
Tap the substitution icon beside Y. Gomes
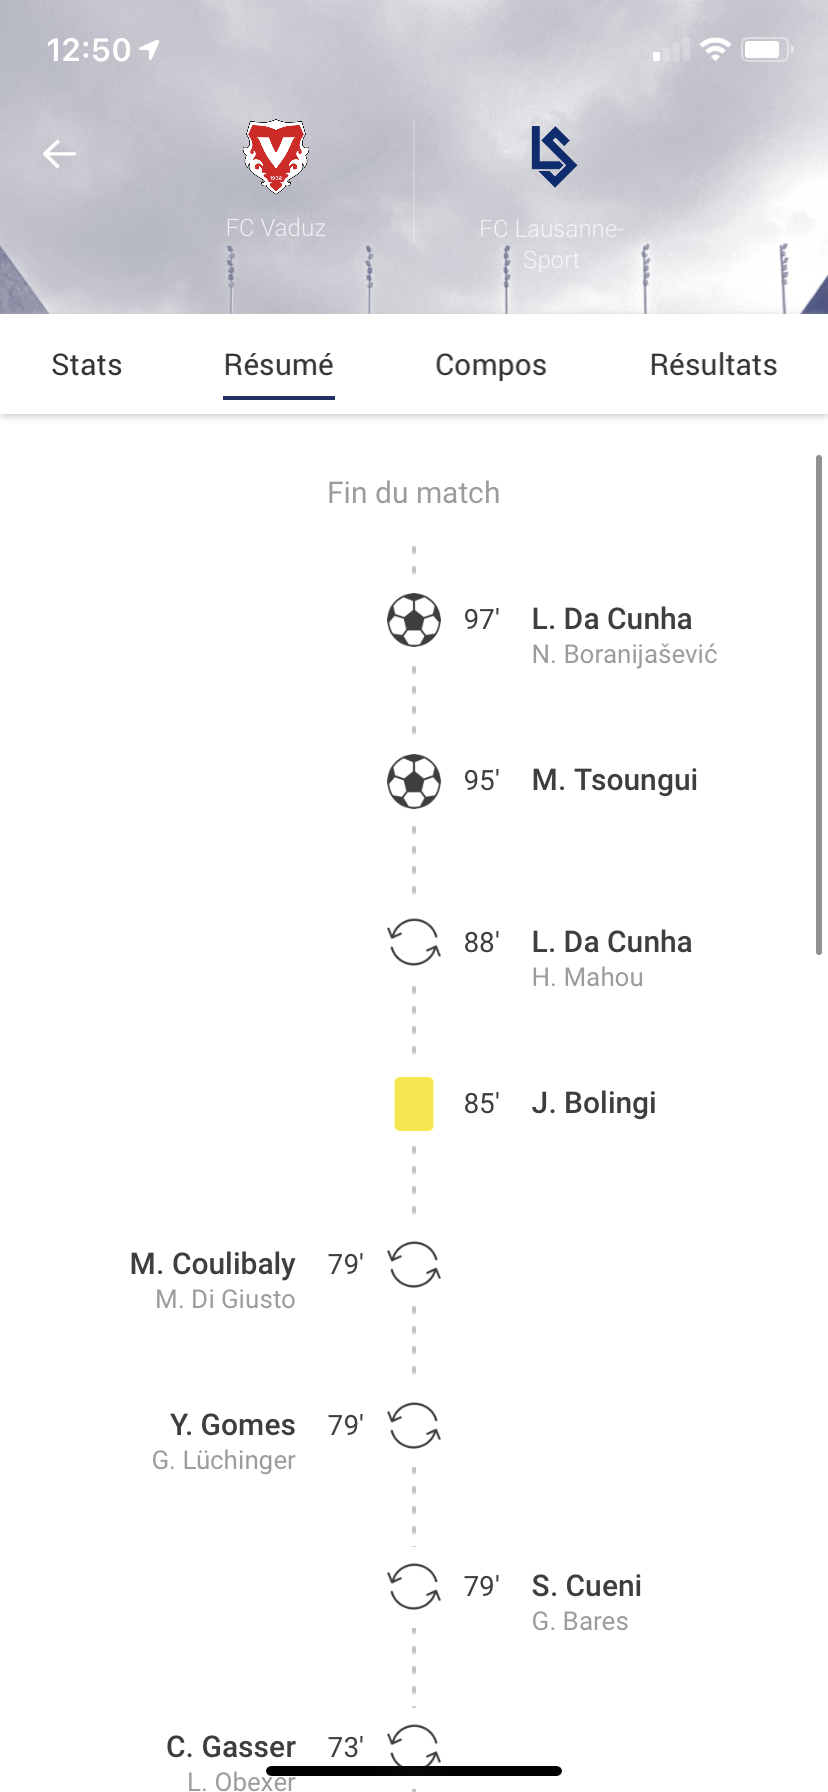click(414, 1425)
